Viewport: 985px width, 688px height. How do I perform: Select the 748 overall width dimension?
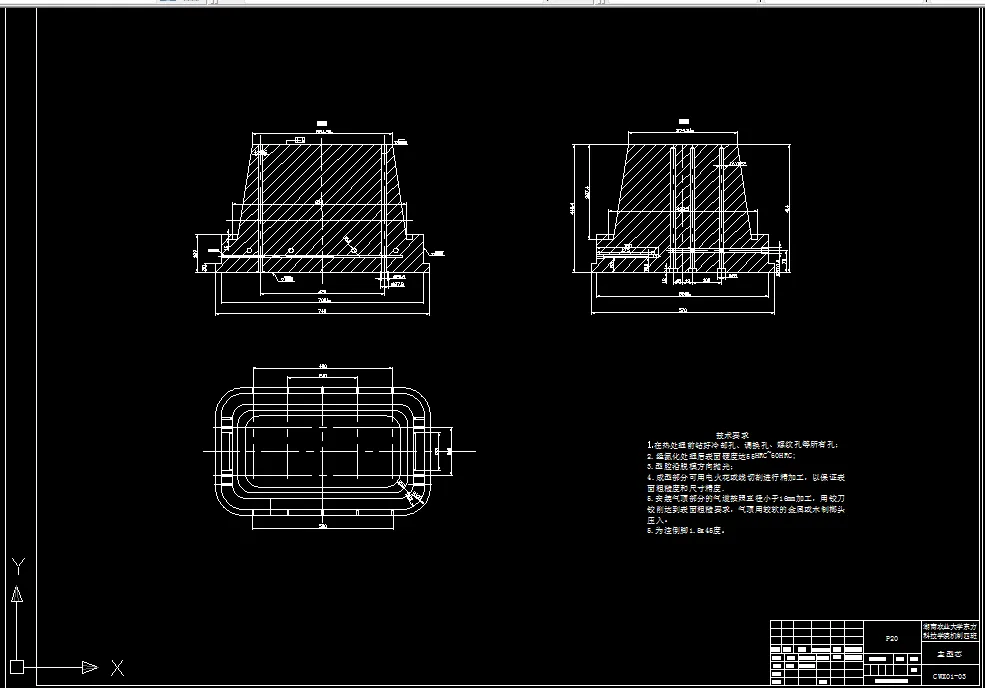(x=322, y=311)
